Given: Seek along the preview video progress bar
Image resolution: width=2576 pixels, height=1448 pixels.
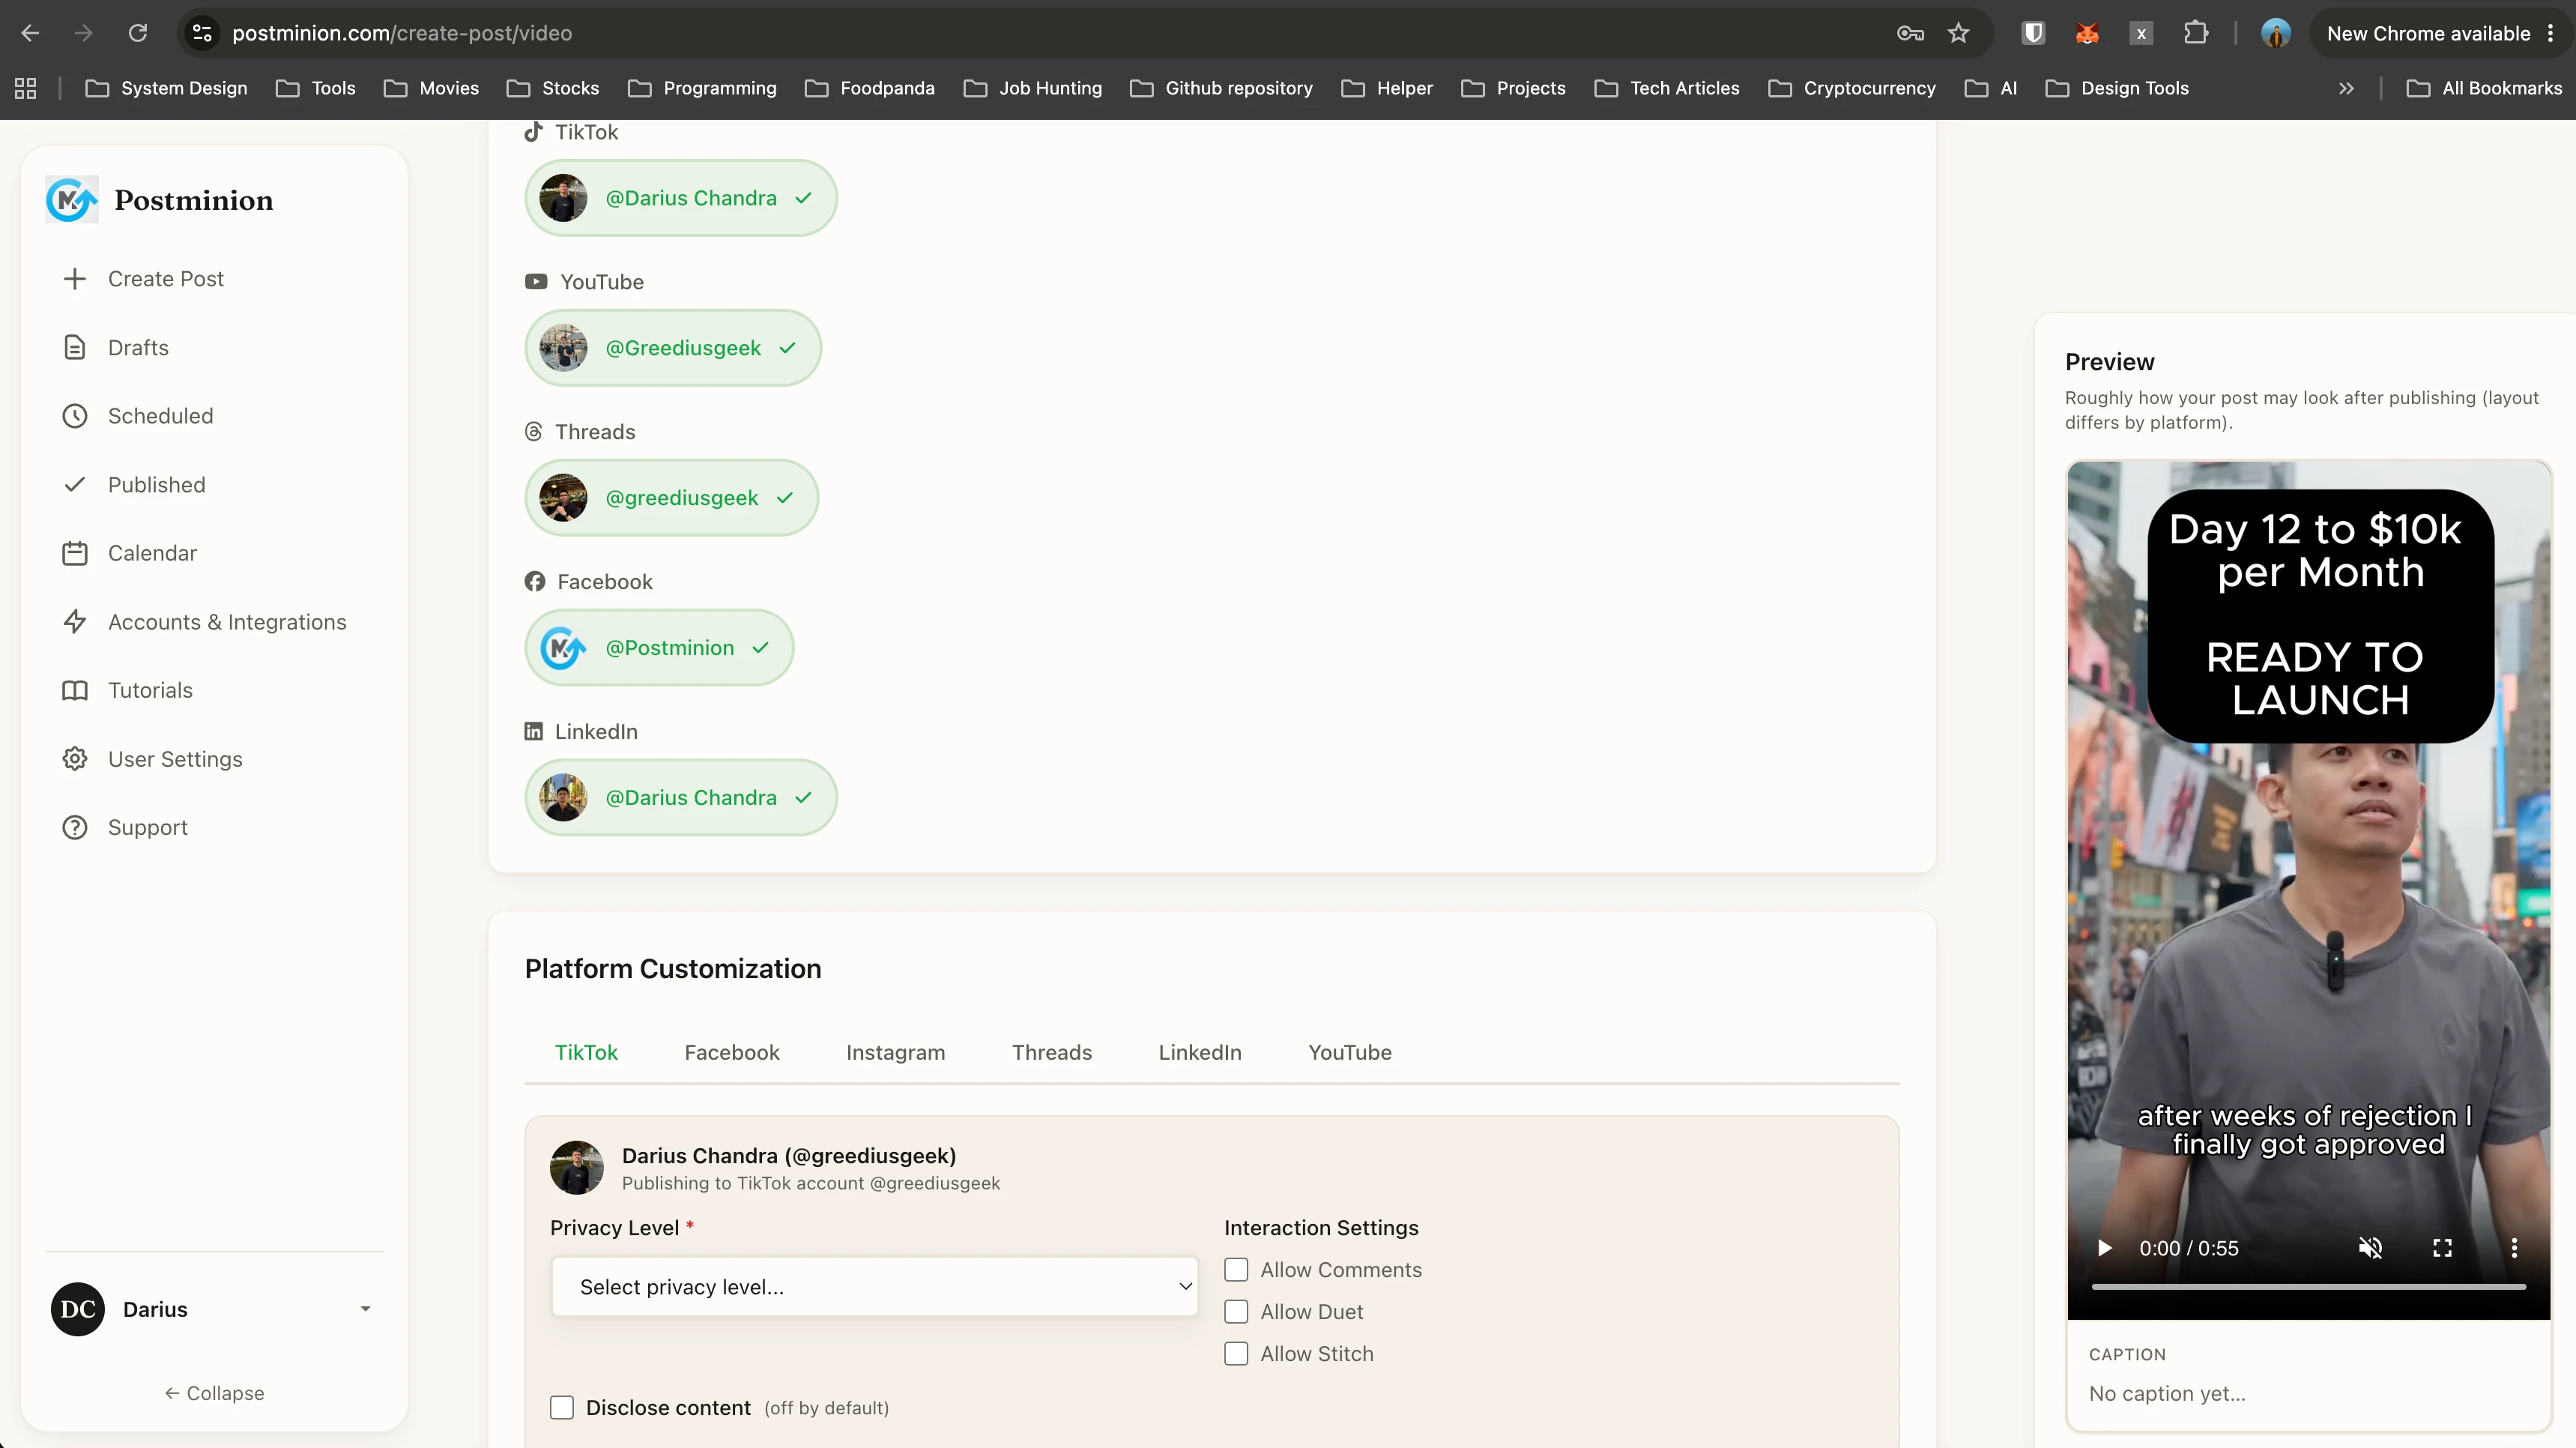Looking at the screenshot, I should (x=2308, y=1287).
